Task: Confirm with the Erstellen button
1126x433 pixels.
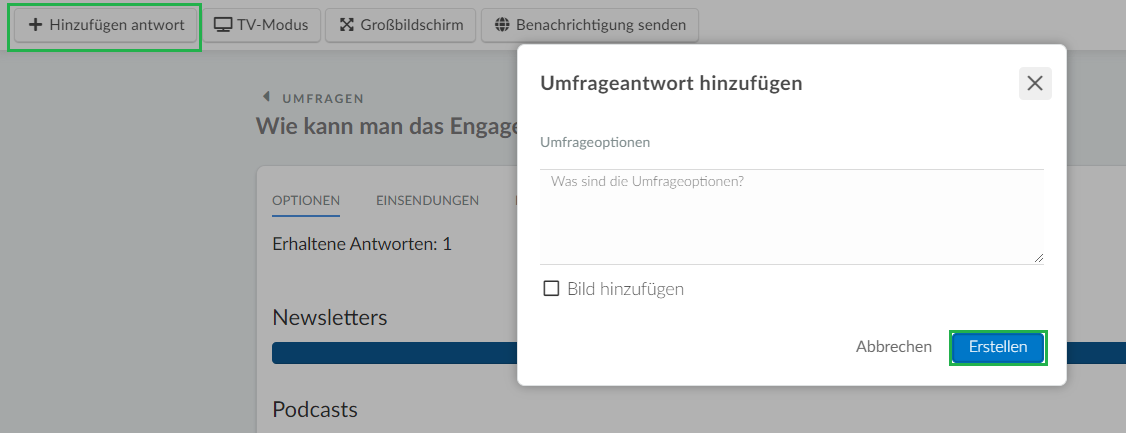Action: point(998,347)
